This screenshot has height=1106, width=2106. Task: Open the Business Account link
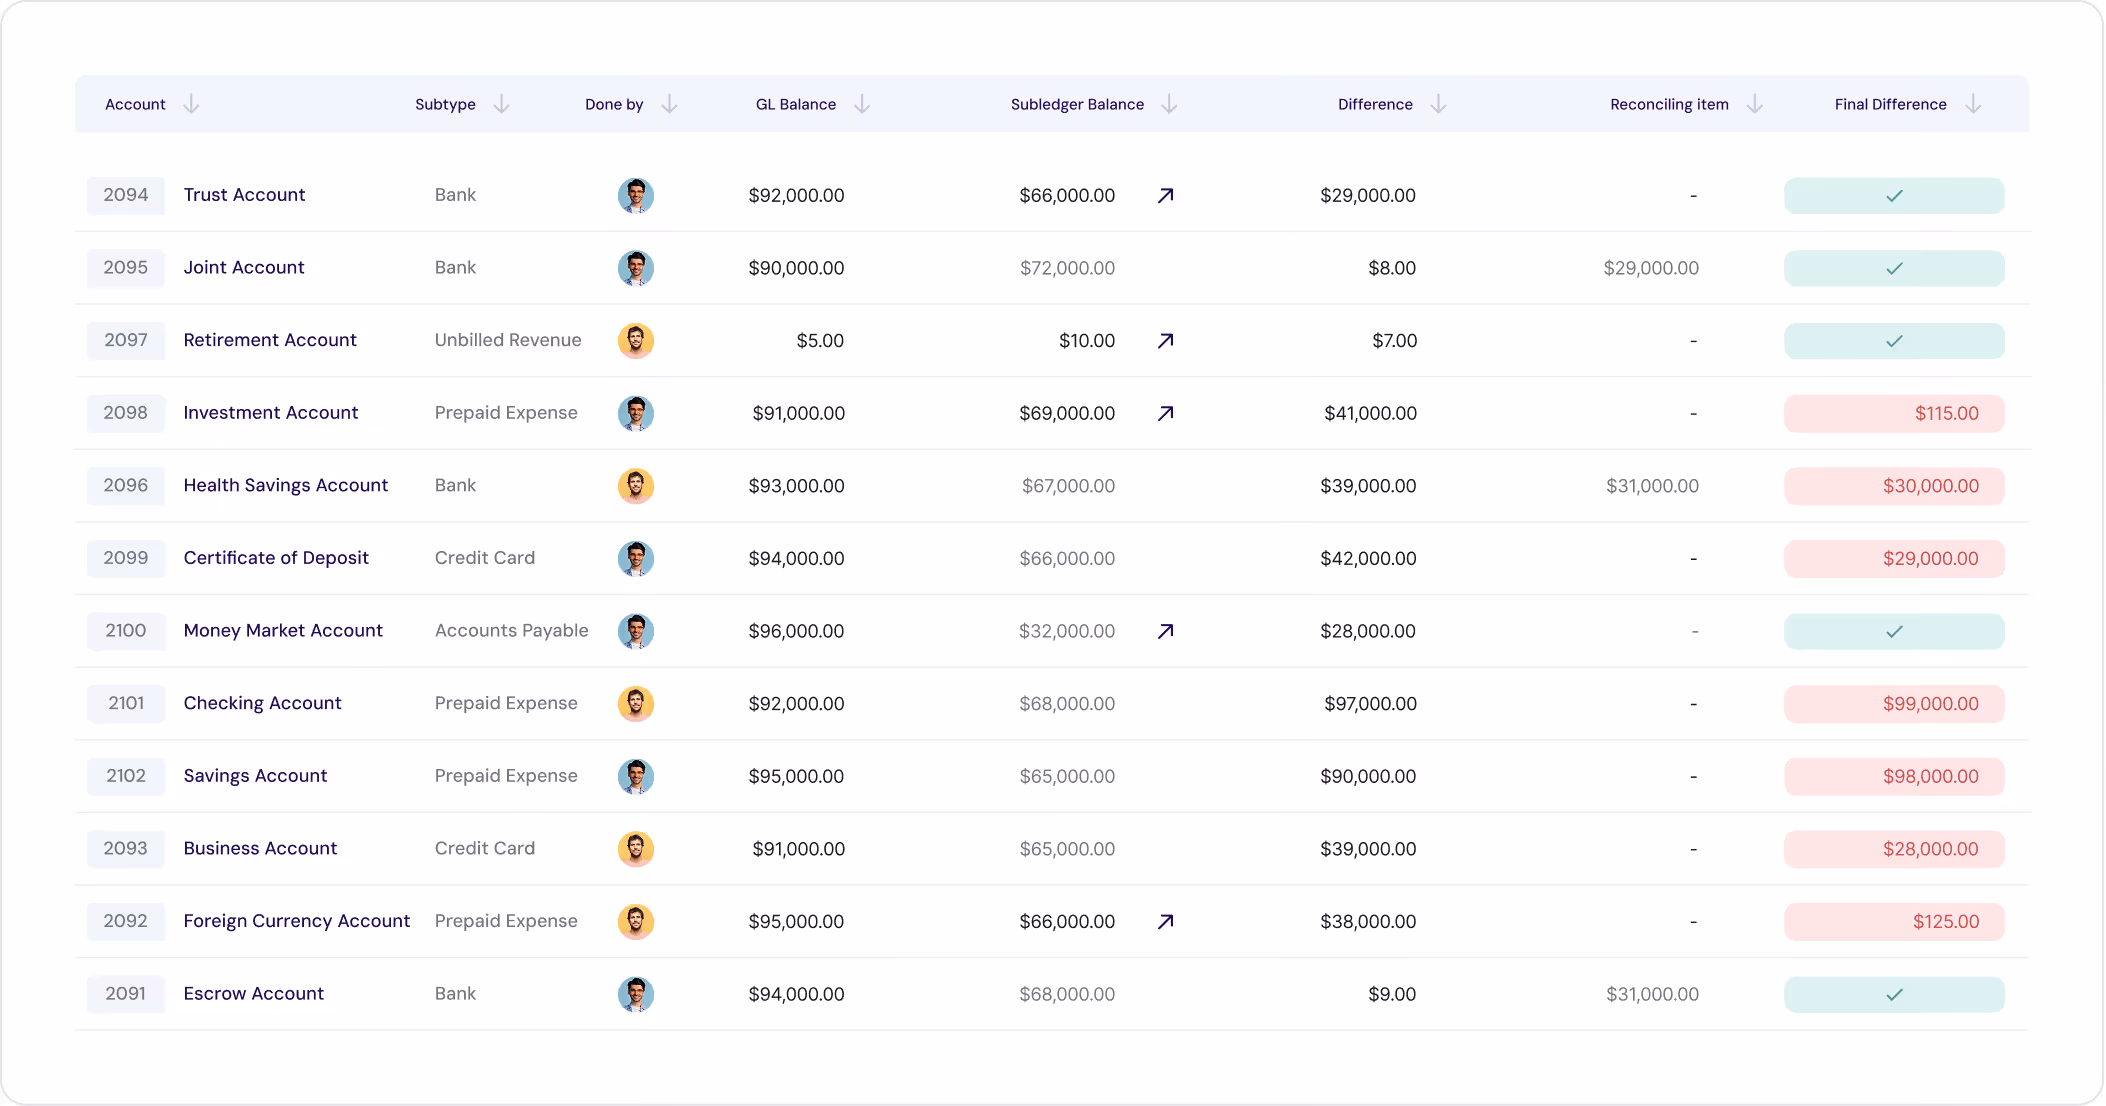point(260,849)
